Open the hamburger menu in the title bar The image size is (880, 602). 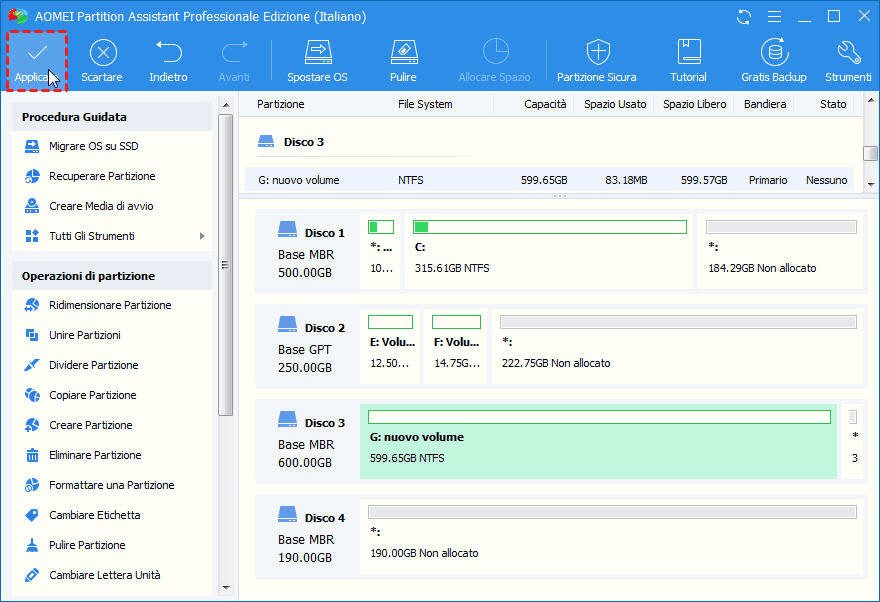[773, 16]
